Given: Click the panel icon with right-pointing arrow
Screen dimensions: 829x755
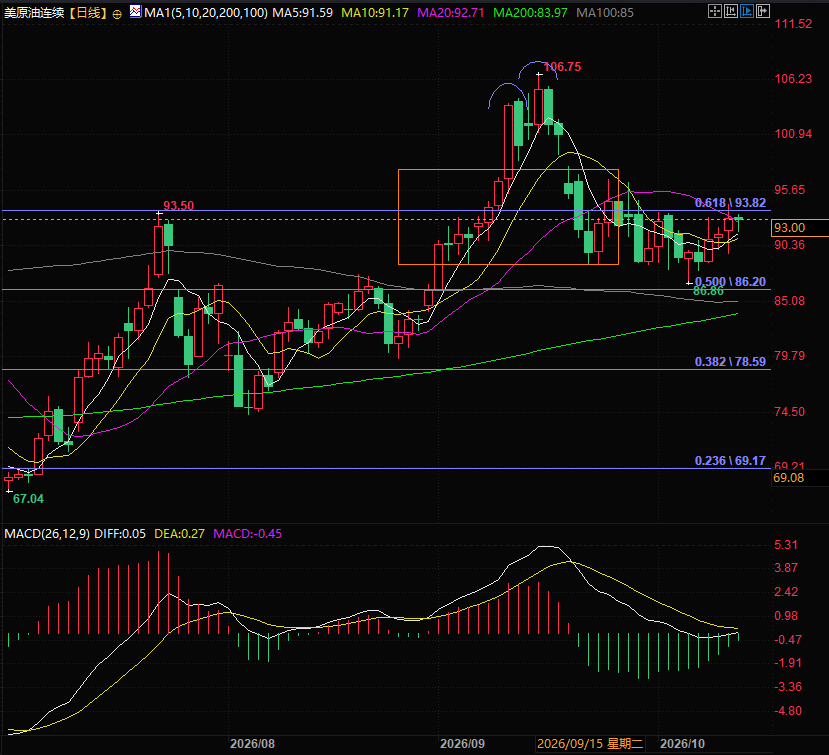Looking at the screenshot, I should click(x=763, y=11).
